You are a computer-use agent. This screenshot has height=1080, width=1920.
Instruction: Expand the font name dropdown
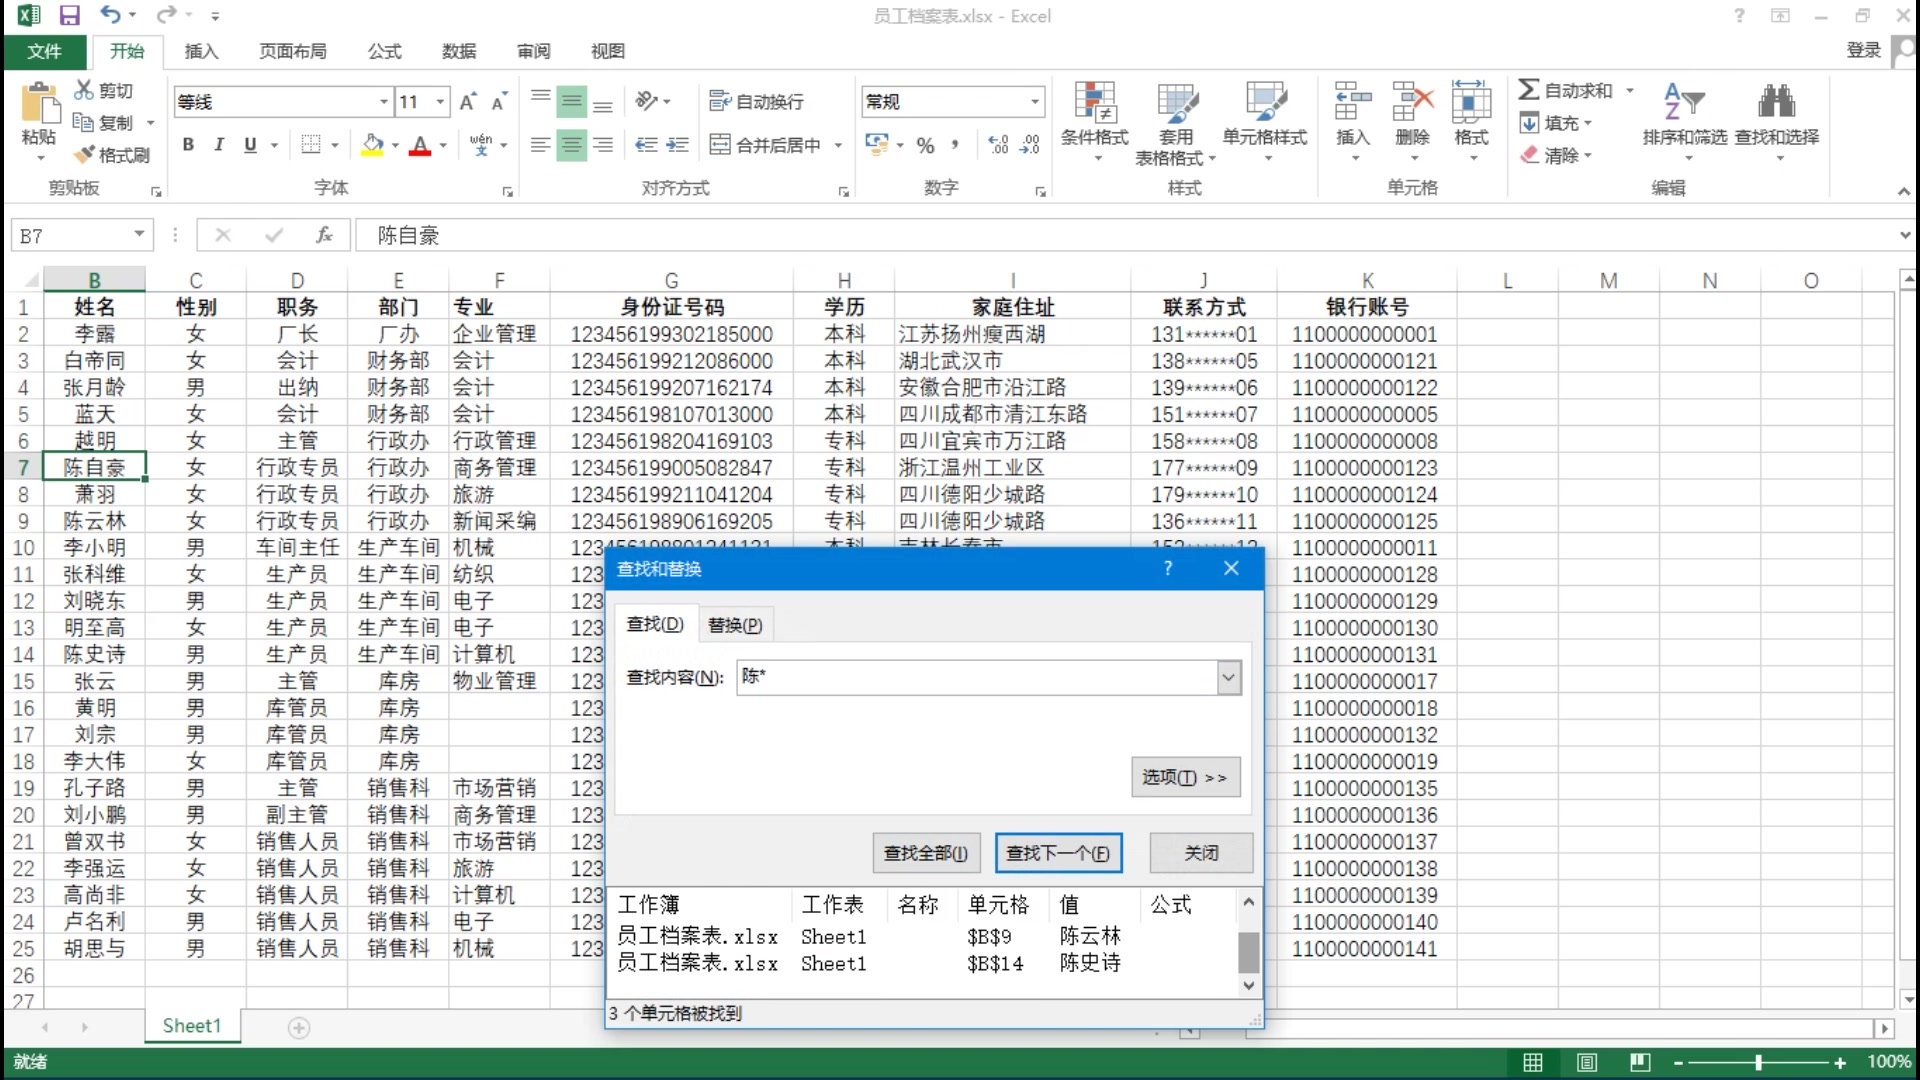tap(383, 102)
